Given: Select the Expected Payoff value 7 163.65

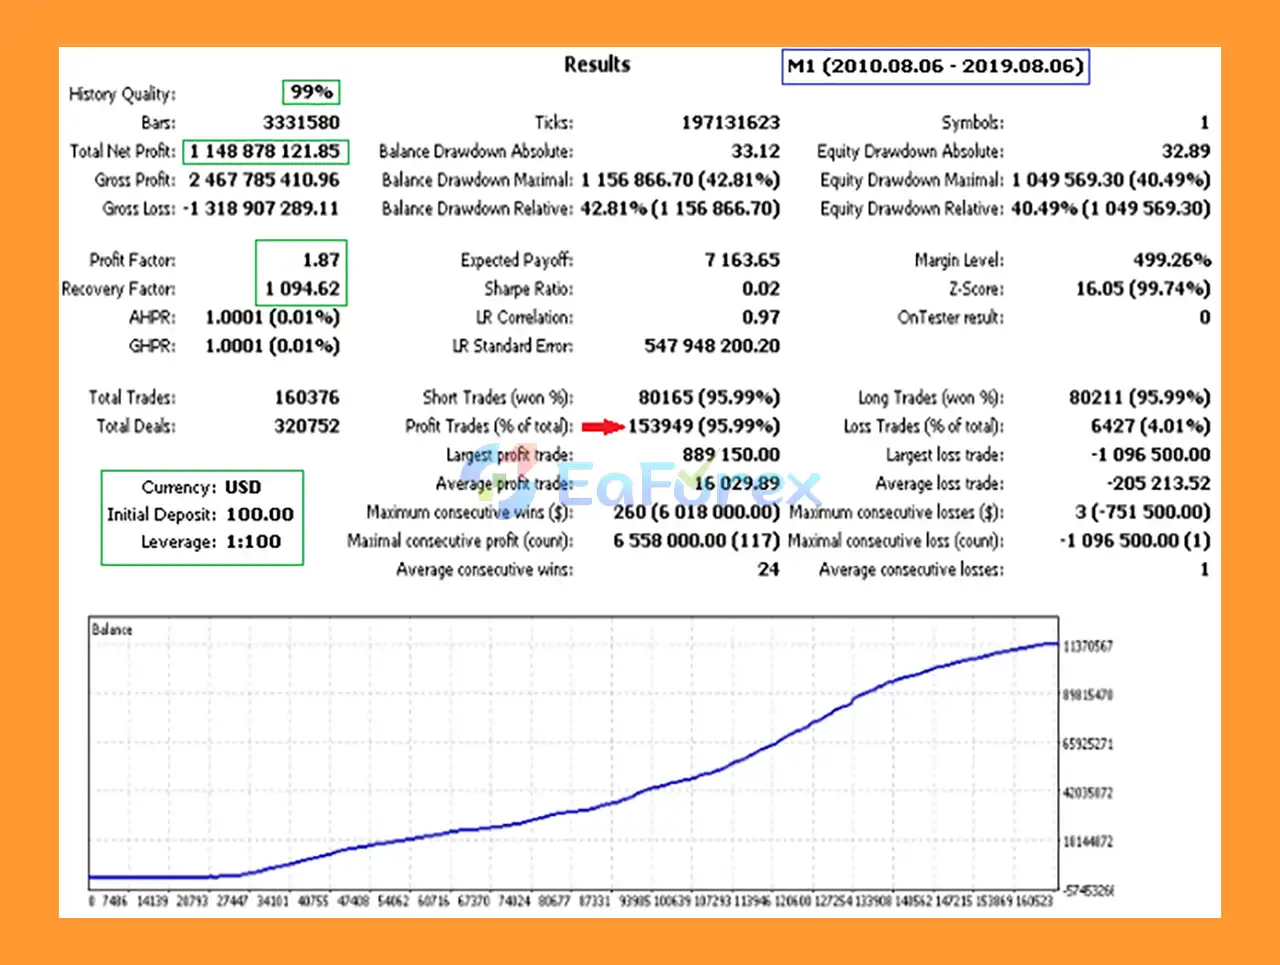Looking at the screenshot, I should 741,260.
